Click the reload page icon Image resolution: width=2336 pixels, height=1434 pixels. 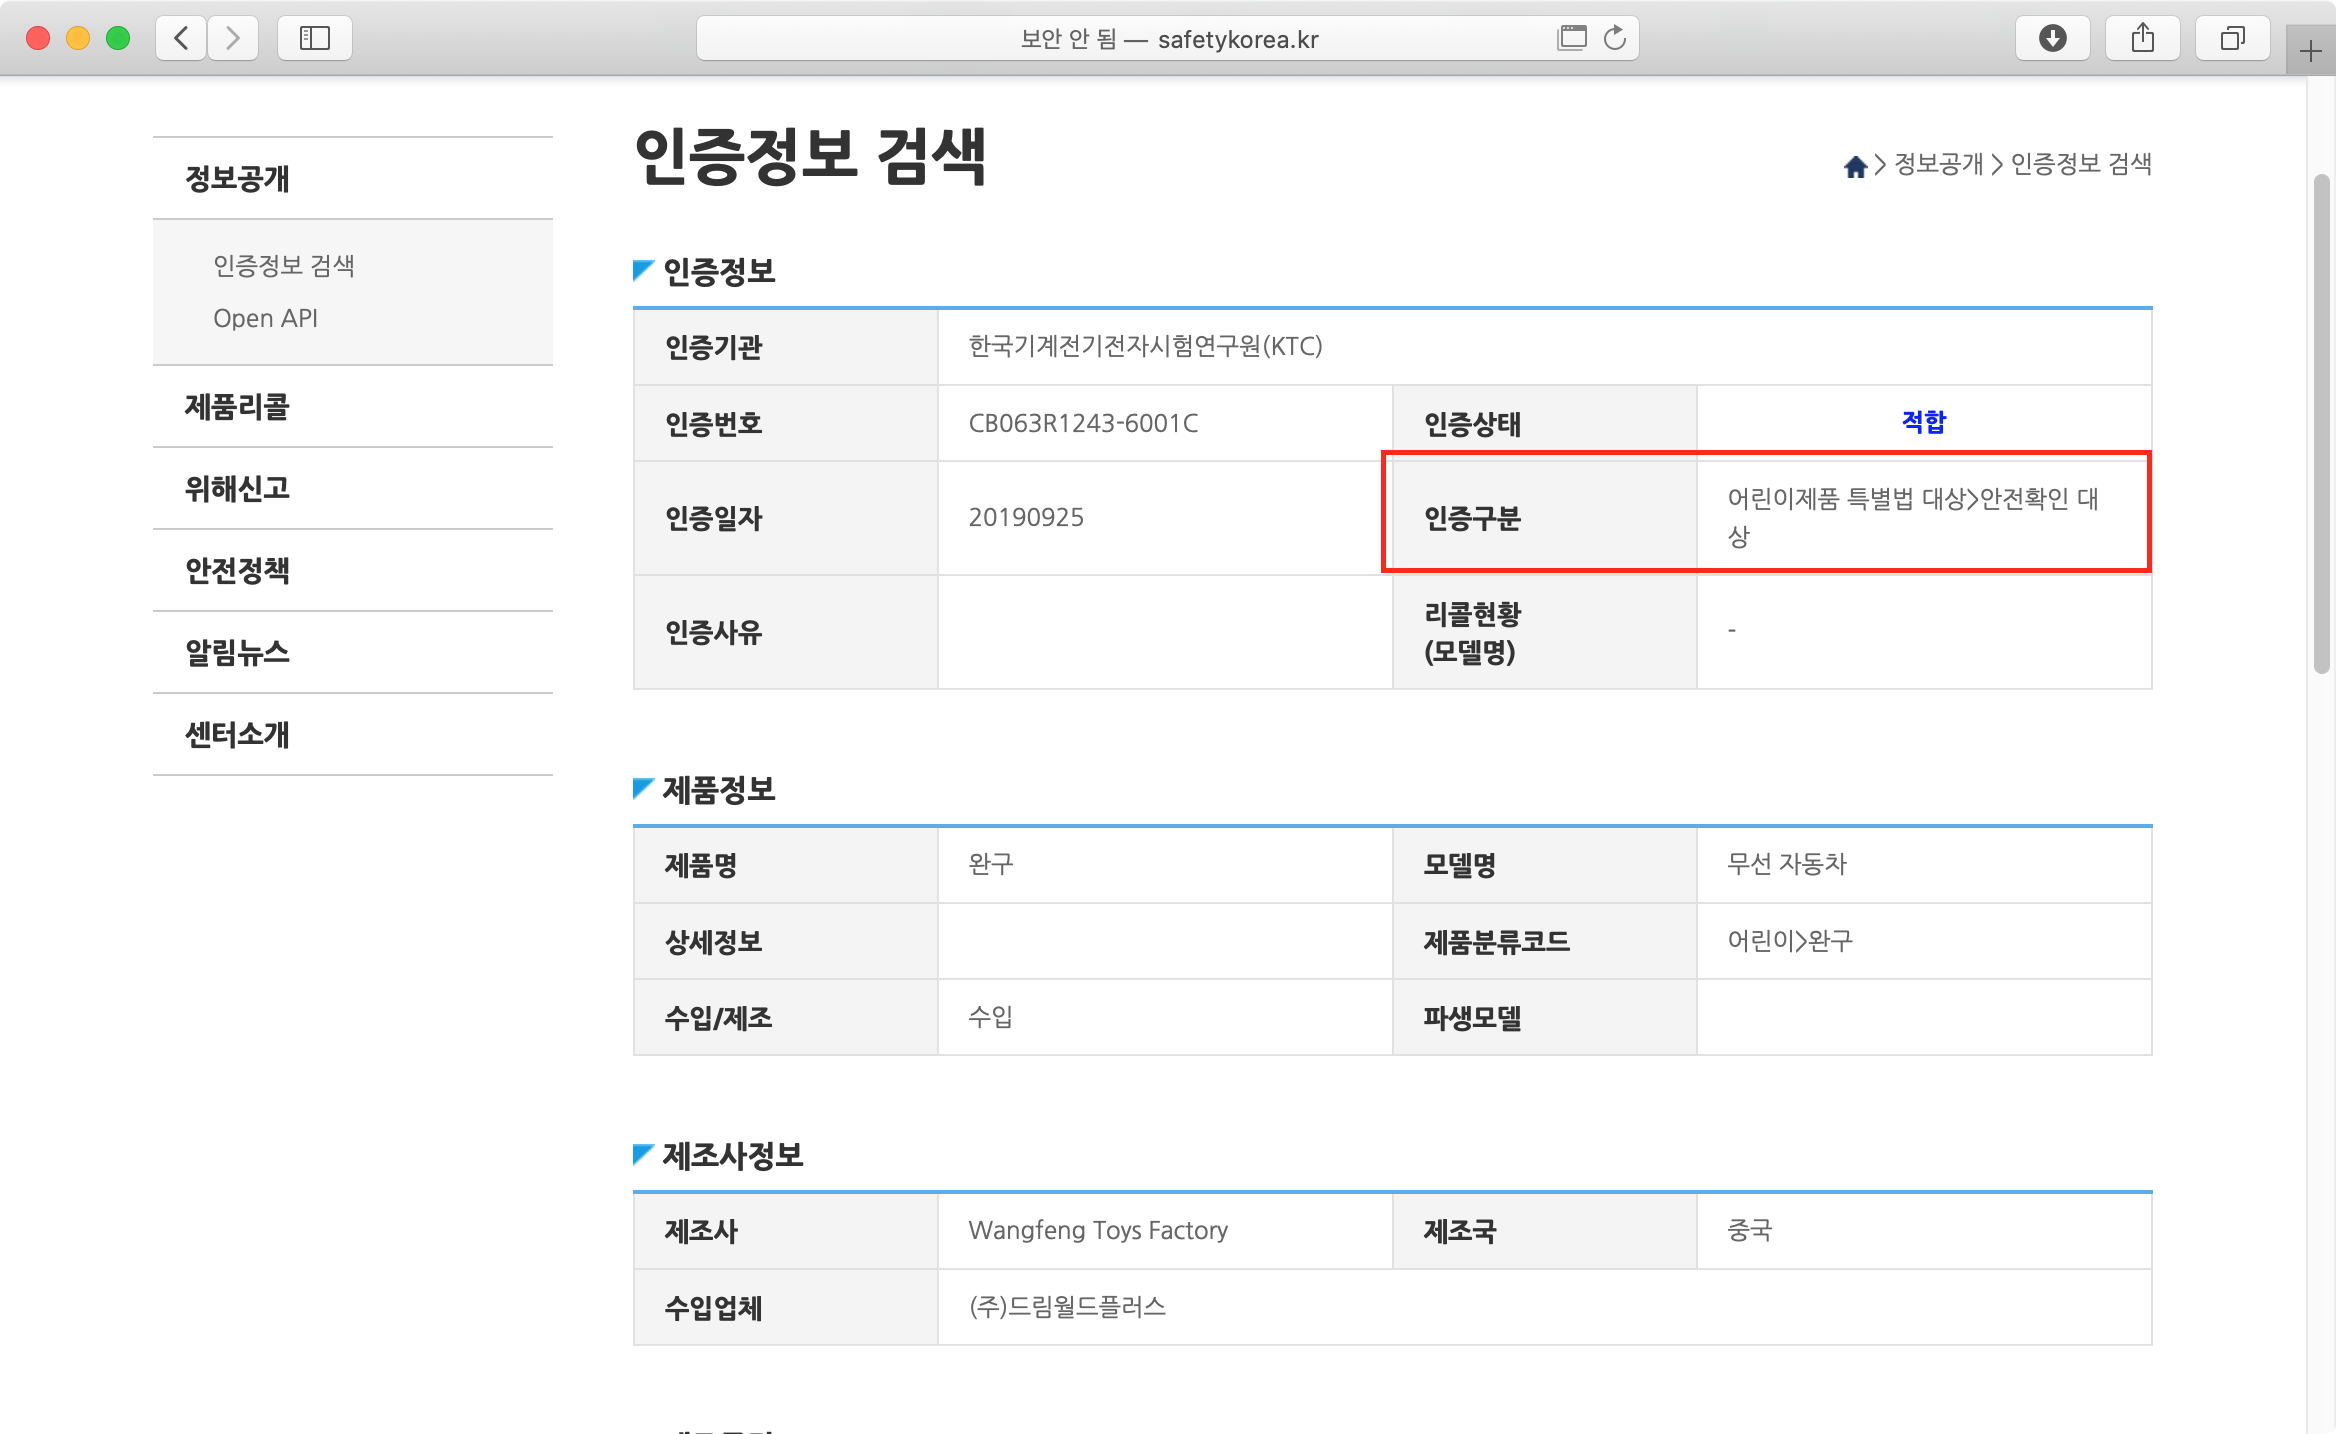pyautogui.click(x=1614, y=38)
